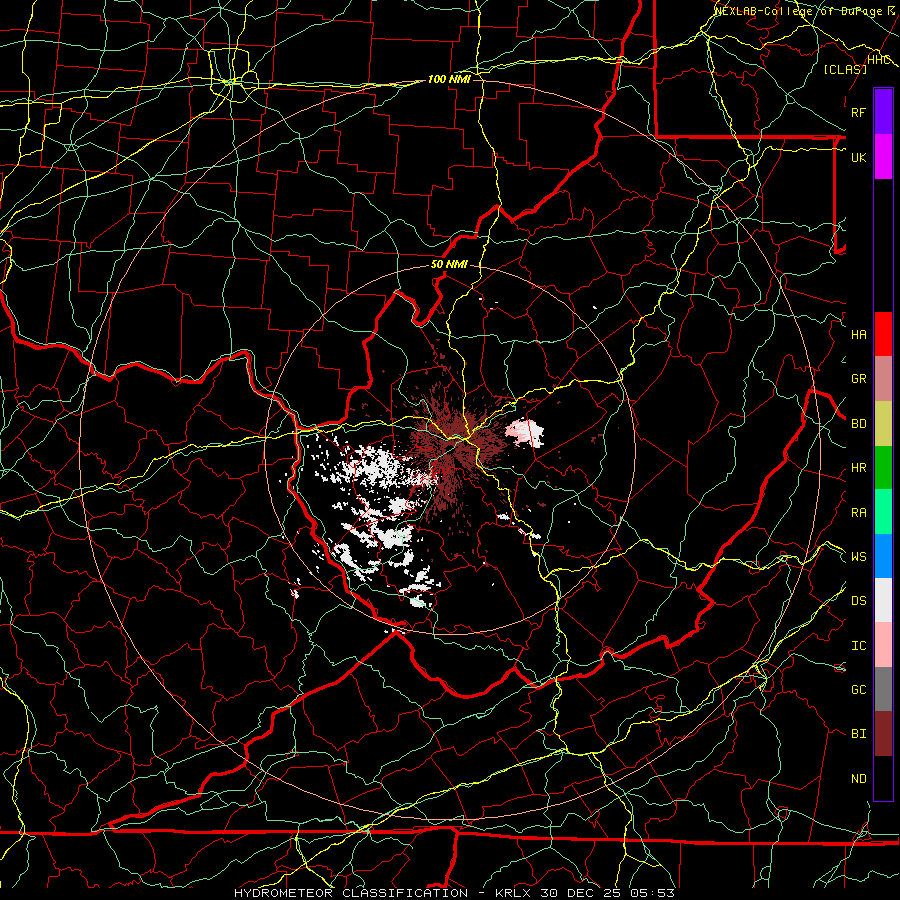This screenshot has height=900, width=900.
Task: Click the DS legend label
Action: pyautogui.click(x=859, y=601)
